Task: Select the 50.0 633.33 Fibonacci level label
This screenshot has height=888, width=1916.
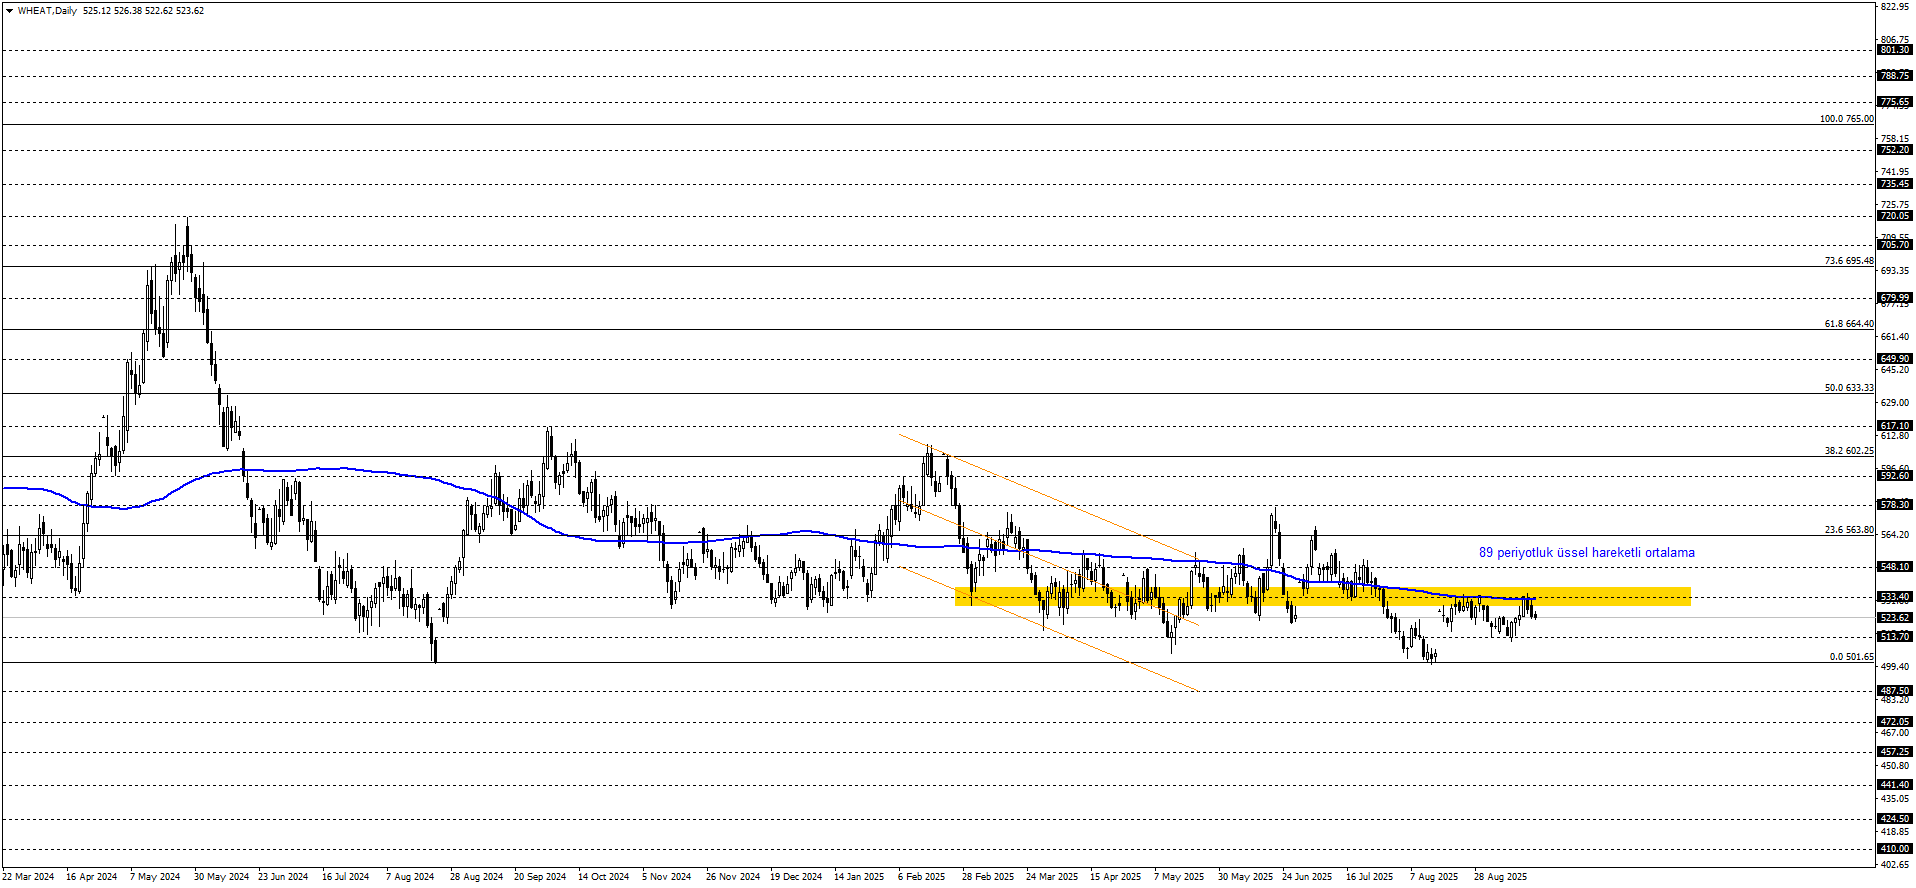Action: (1848, 388)
